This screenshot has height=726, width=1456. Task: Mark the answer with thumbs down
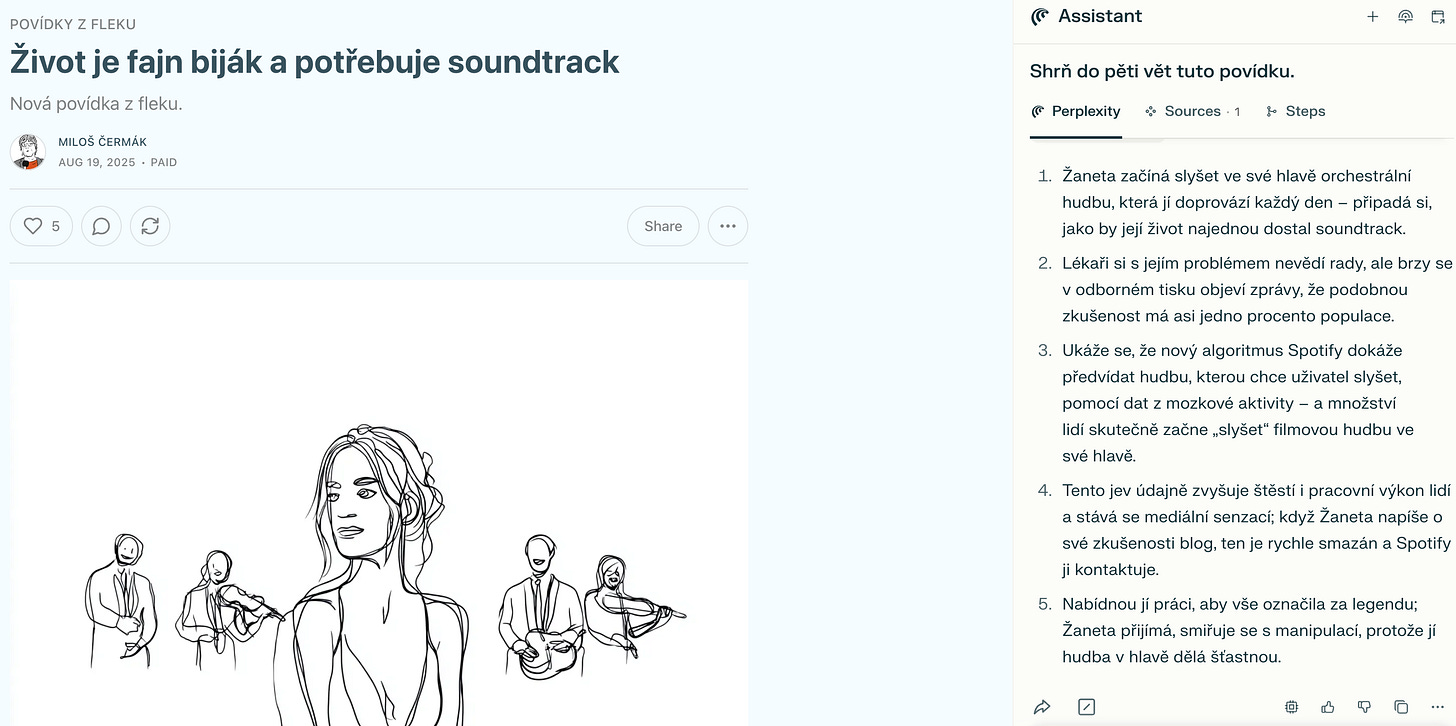(x=1364, y=707)
